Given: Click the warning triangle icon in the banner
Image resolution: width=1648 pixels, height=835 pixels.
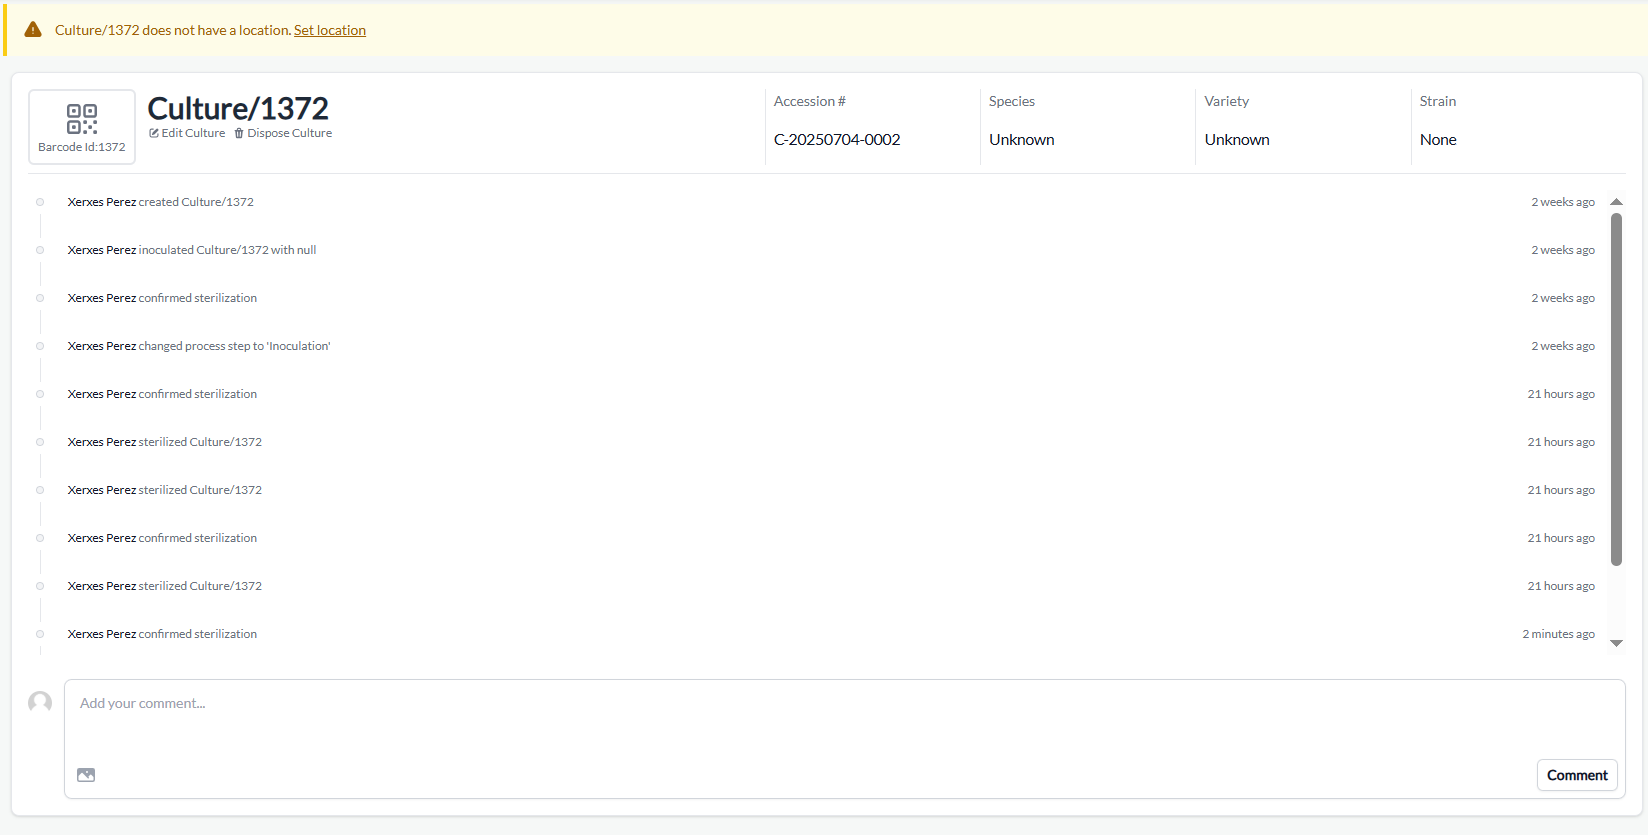Looking at the screenshot, I should click(x=33, y=30).
